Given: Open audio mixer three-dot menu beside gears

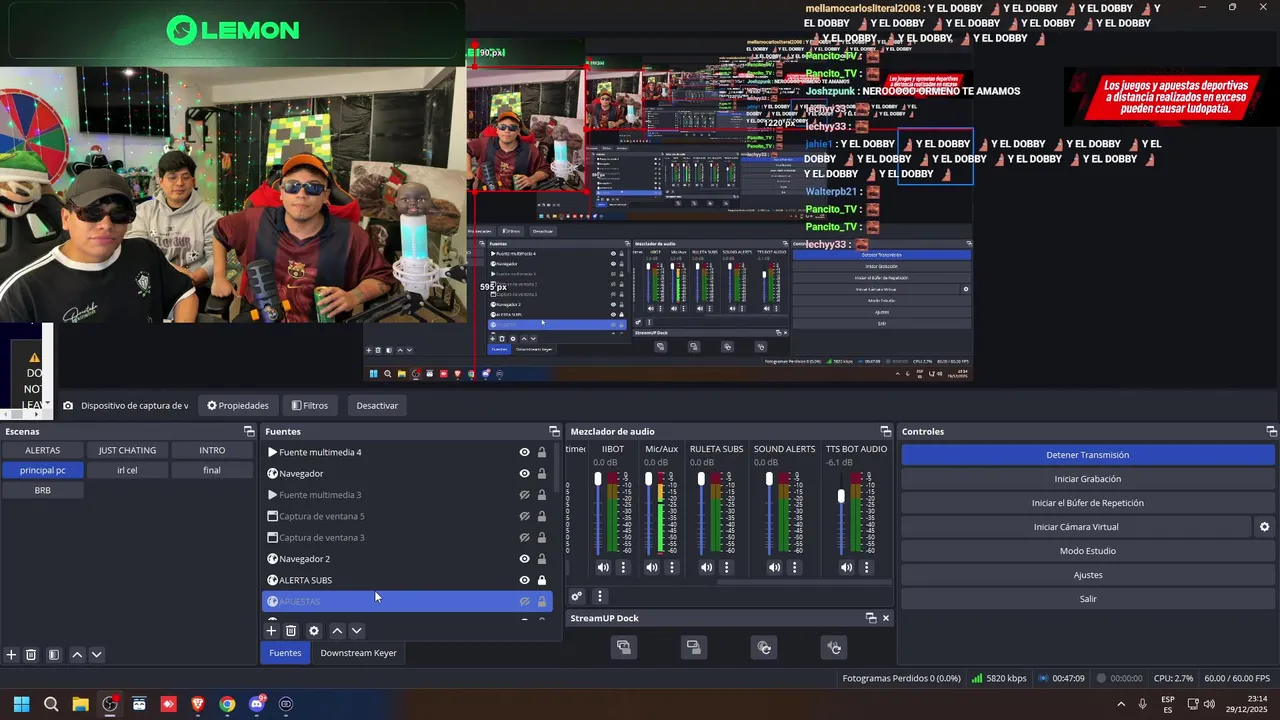Looking at the screenshot, I should tap(599, 596).
